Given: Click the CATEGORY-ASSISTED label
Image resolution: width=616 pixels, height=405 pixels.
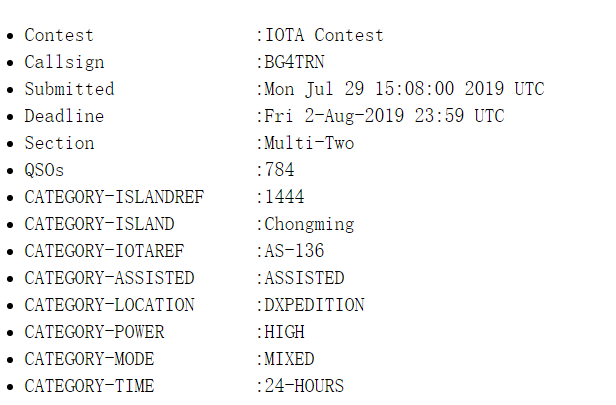Looking at the screenshot, I should coord(109,278).
